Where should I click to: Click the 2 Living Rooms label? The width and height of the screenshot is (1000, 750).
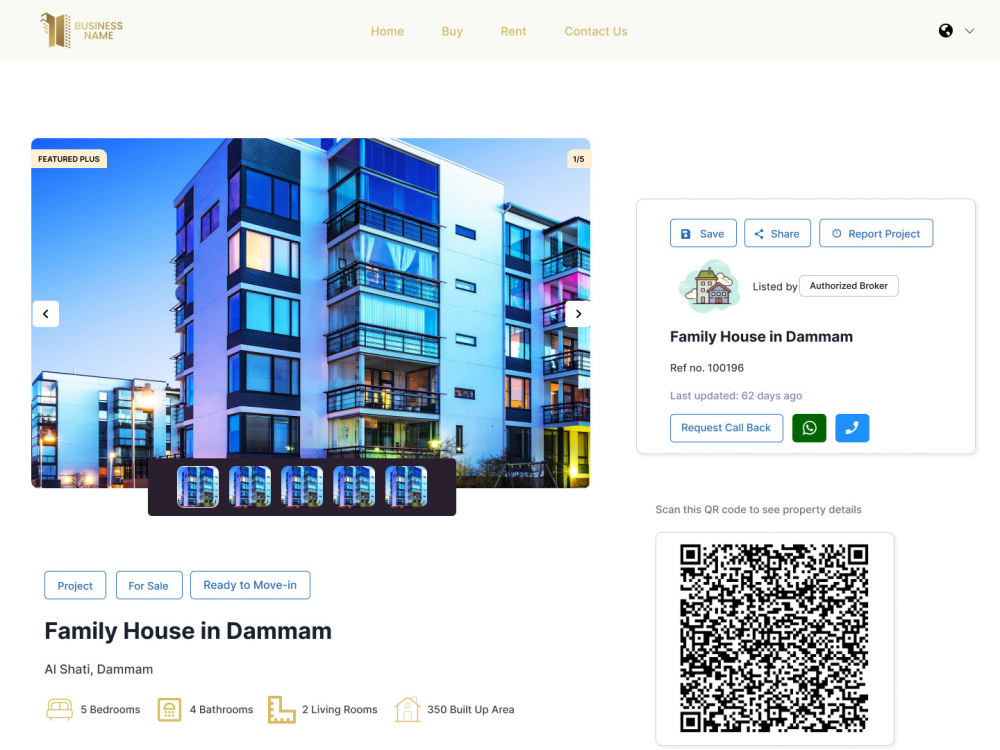pos(340,709)
